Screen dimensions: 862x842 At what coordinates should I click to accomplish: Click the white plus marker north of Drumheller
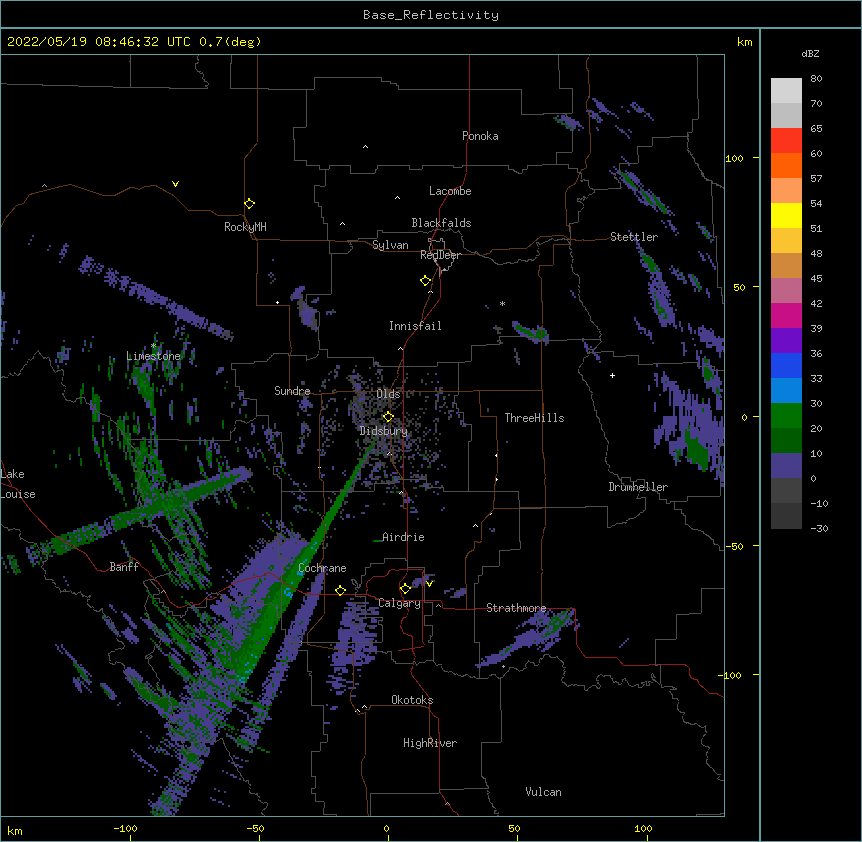[x=612, y=375]
